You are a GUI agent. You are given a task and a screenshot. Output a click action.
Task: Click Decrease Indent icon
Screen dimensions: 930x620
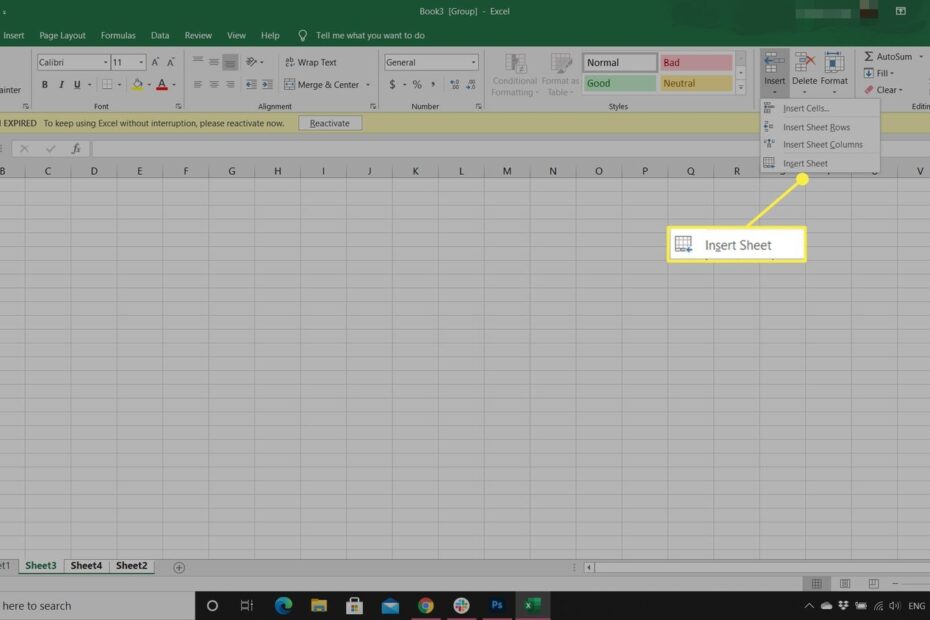251,85
